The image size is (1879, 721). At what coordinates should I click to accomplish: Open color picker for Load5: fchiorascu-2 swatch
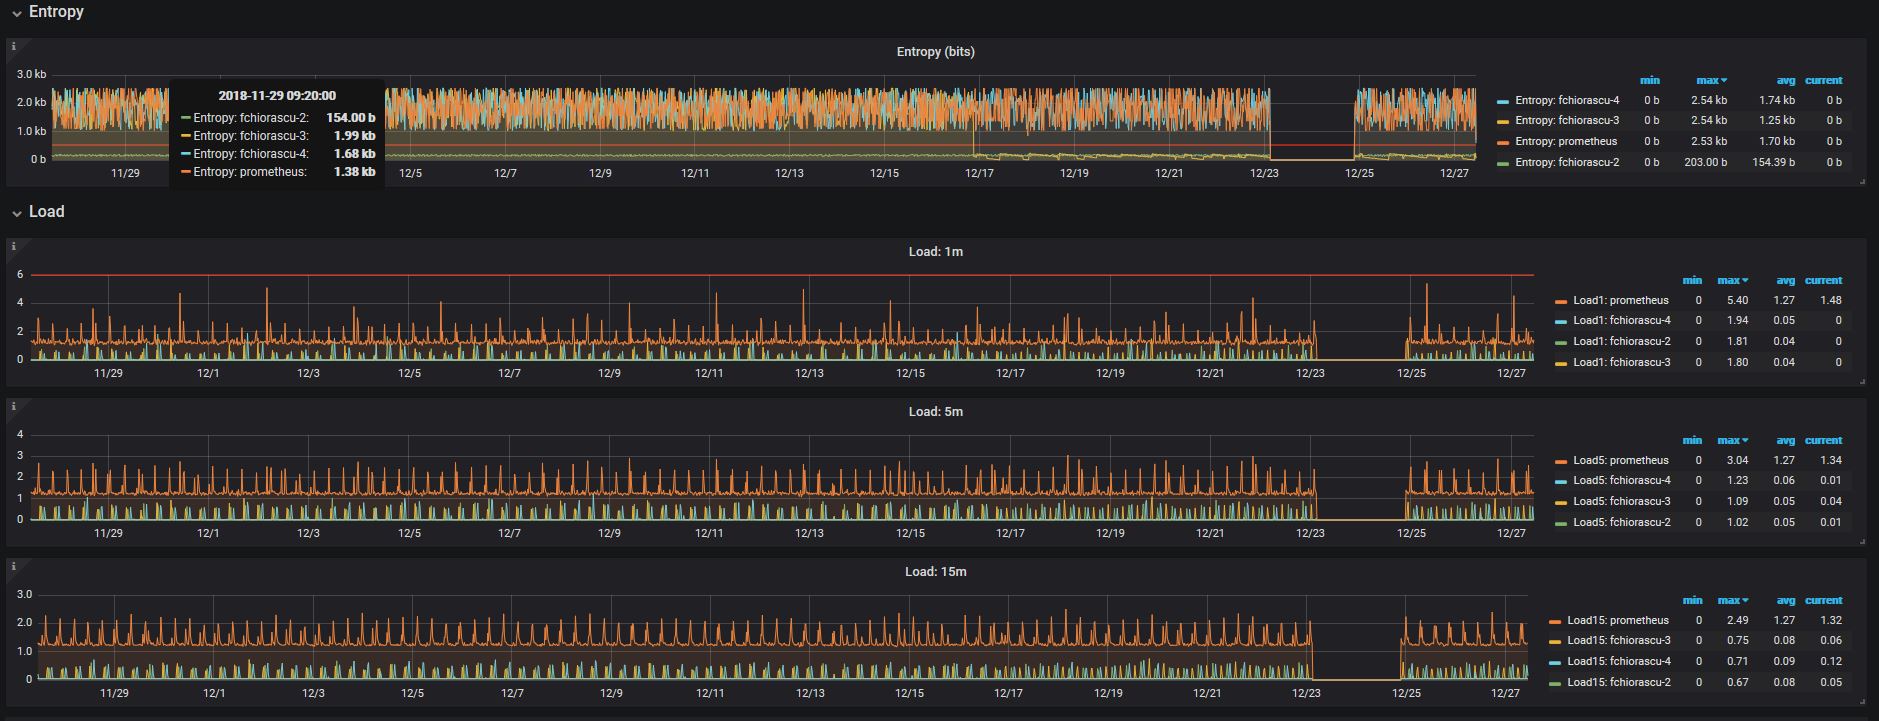click(x=1561, y=524)
